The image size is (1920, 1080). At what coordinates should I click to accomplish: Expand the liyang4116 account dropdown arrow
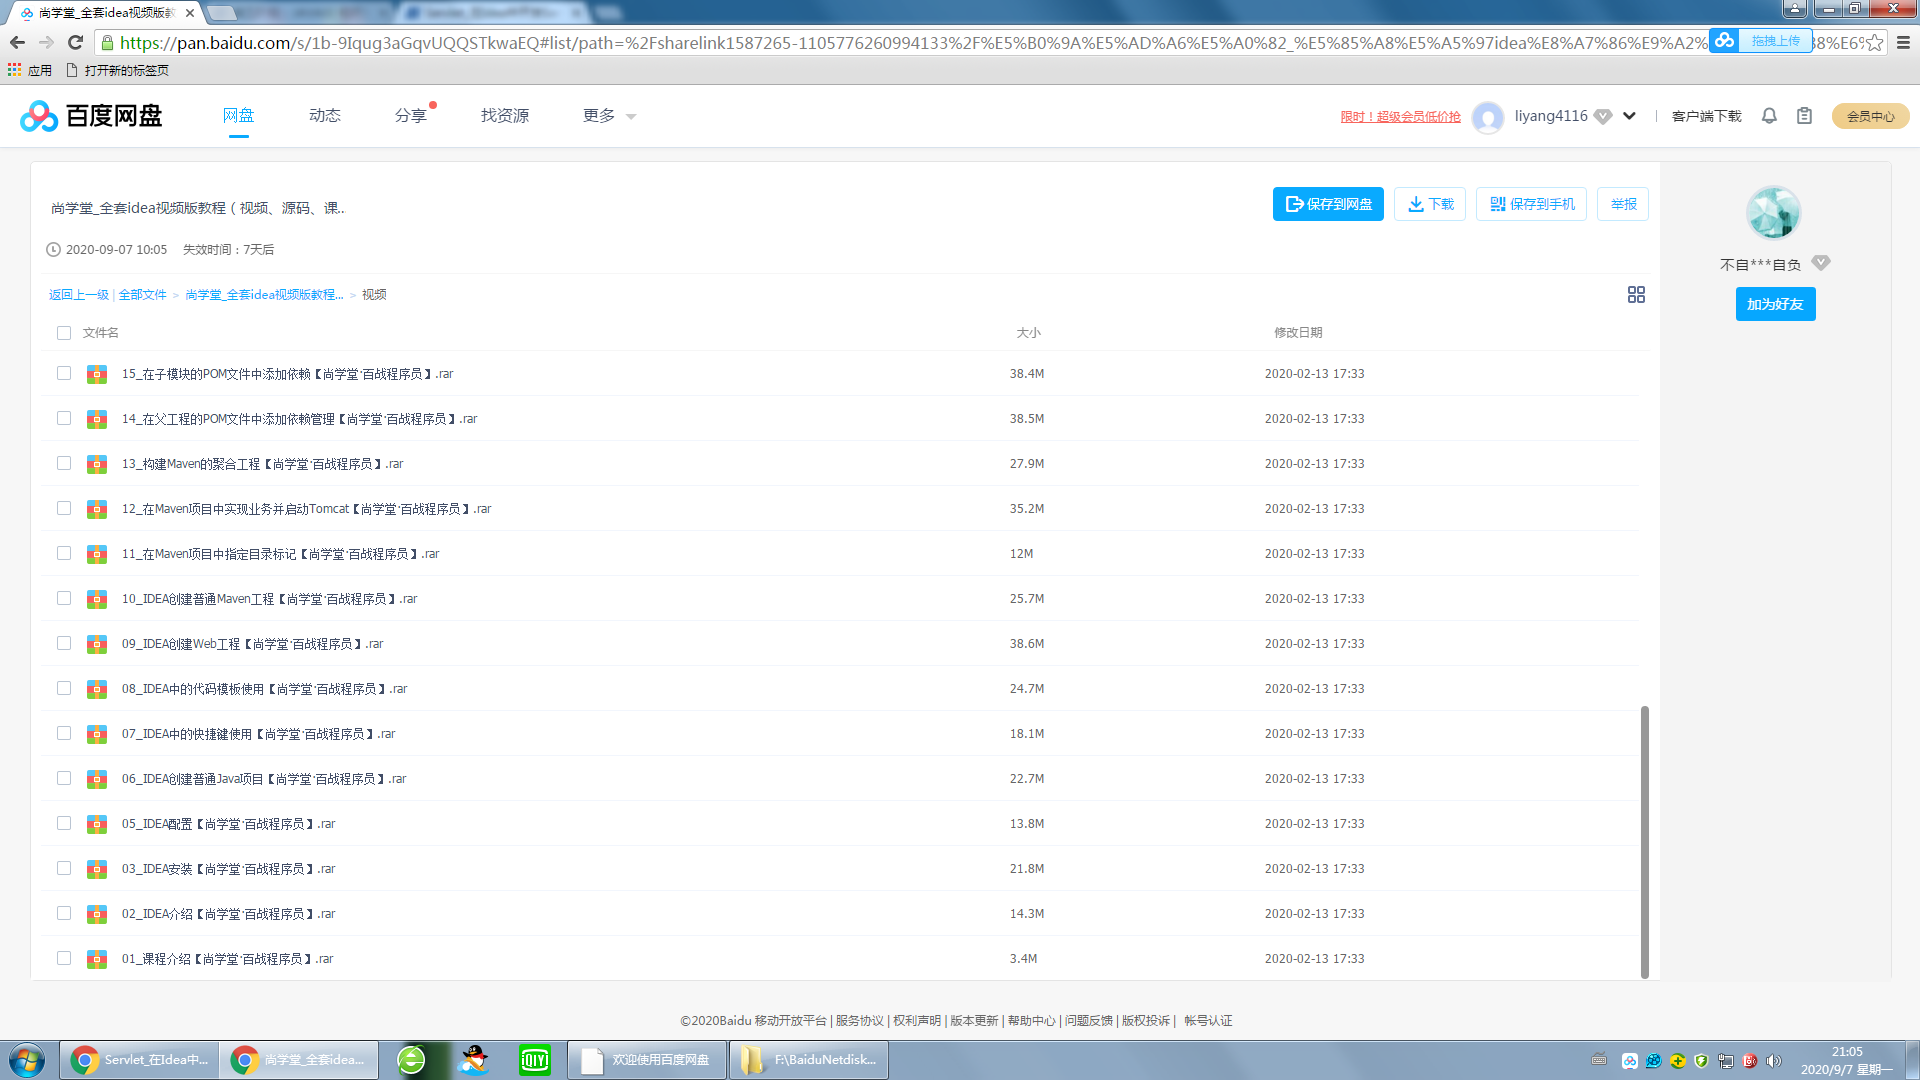click(1629, 116)
